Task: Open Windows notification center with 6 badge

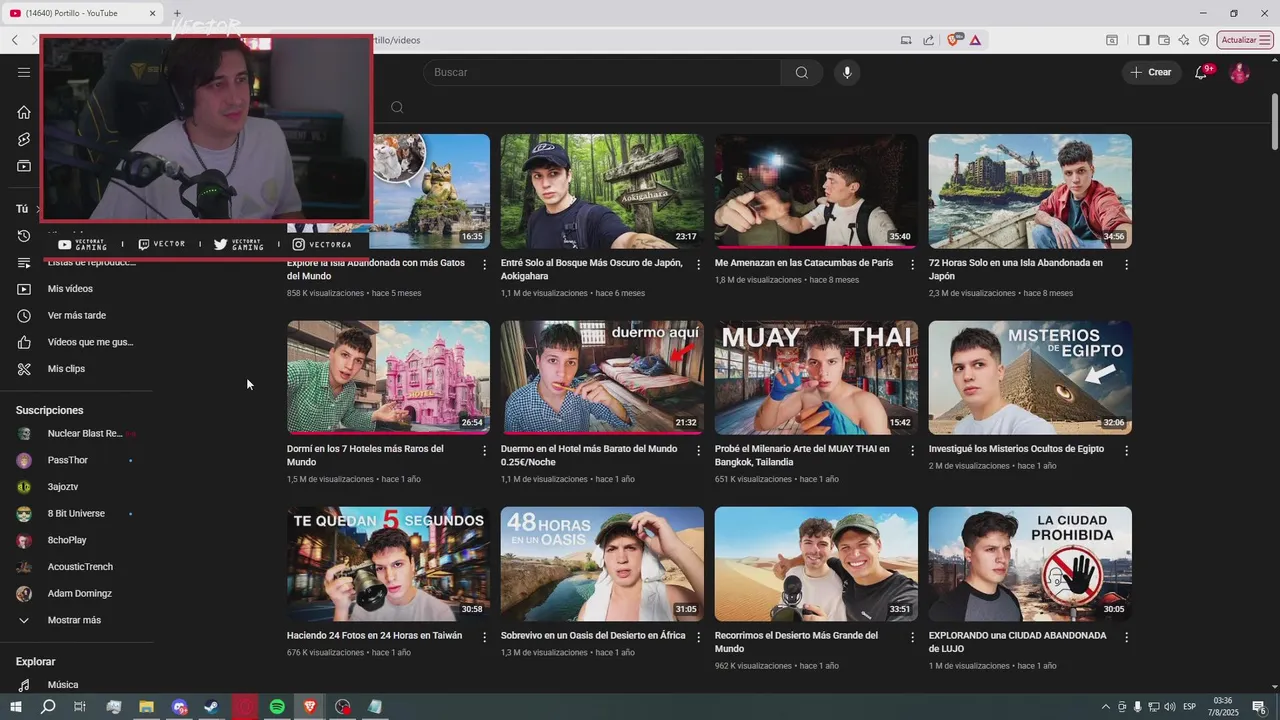Action: pyautogui.click(x=1259, y=707)
